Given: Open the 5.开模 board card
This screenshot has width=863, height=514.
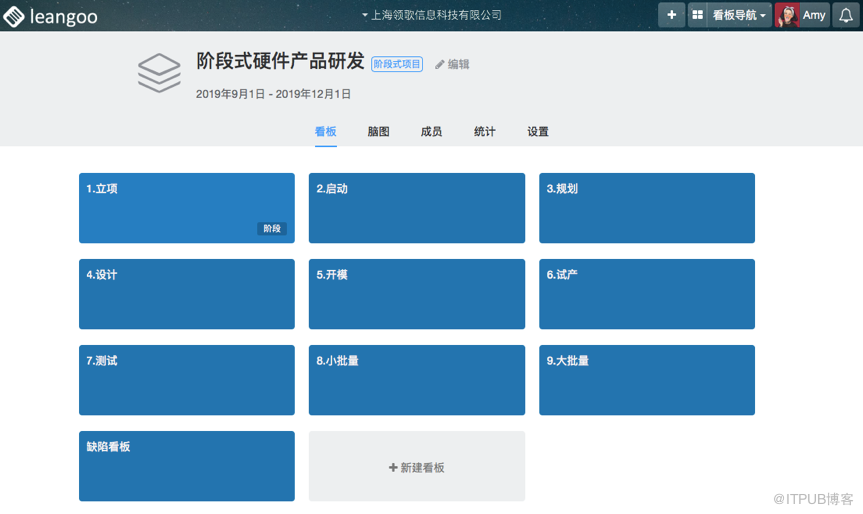Looking at the screenshot, I should pos(417,294).
